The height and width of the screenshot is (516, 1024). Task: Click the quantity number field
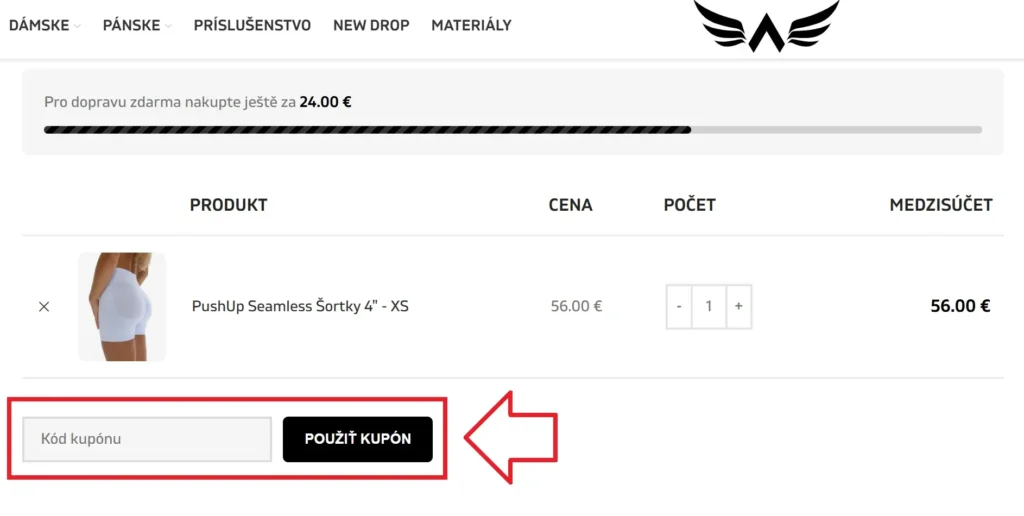tap(709, 306)
